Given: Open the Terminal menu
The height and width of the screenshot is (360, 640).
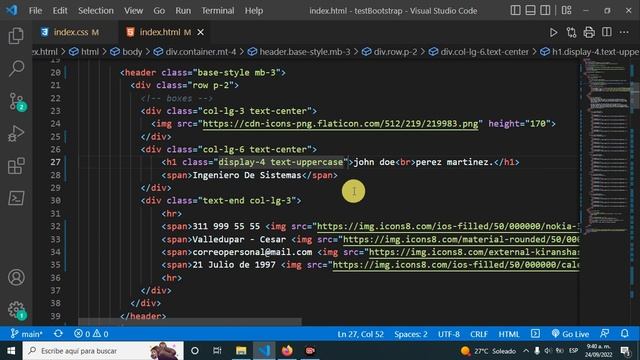Looking at the screenshot, I should coord(218,11).
